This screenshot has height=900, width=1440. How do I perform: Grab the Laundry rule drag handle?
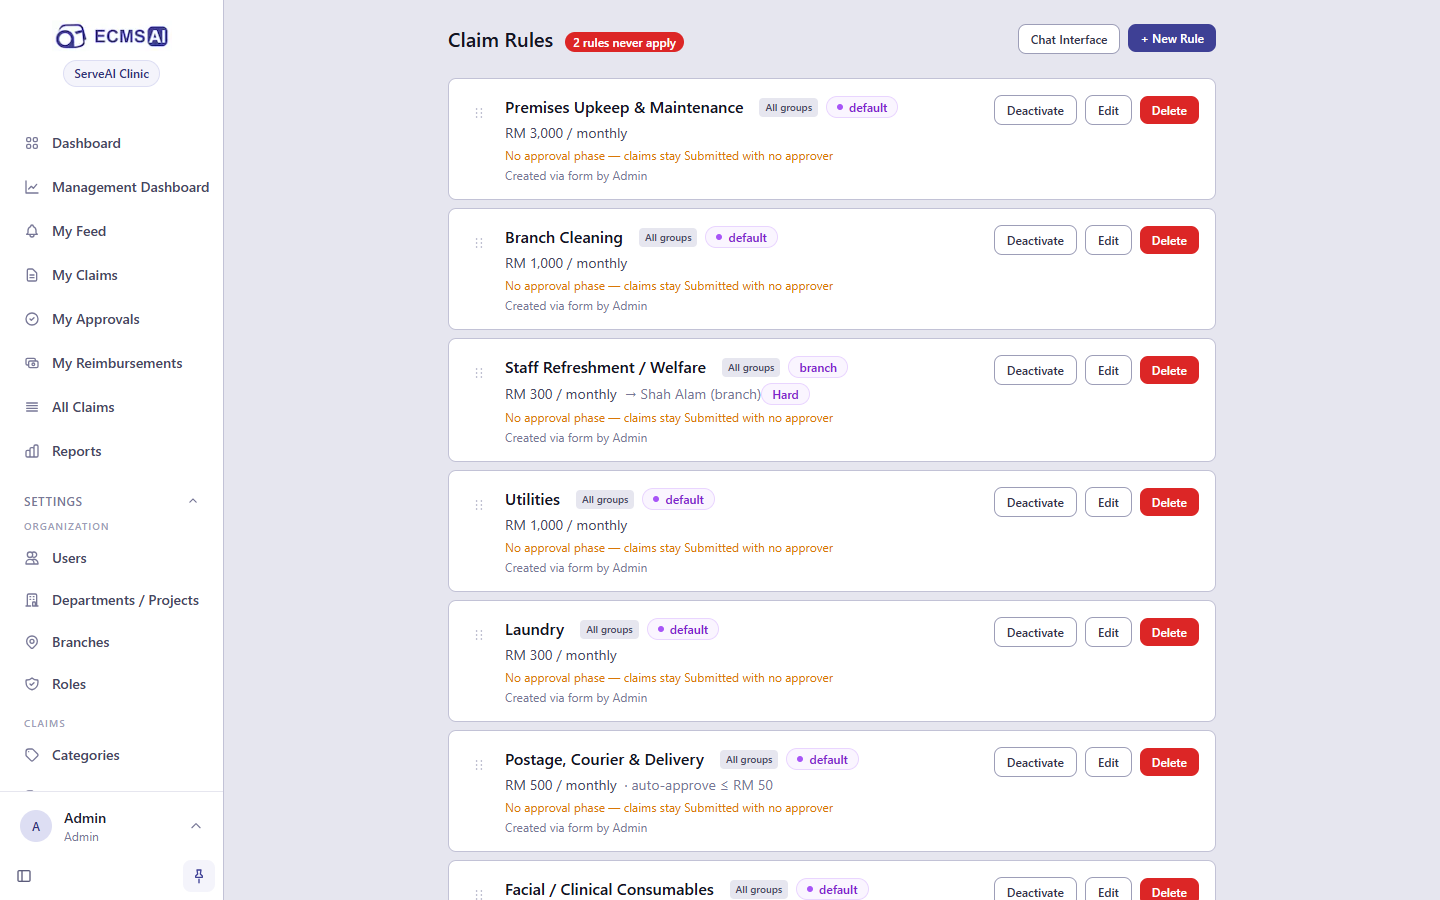tap(479, 635)
